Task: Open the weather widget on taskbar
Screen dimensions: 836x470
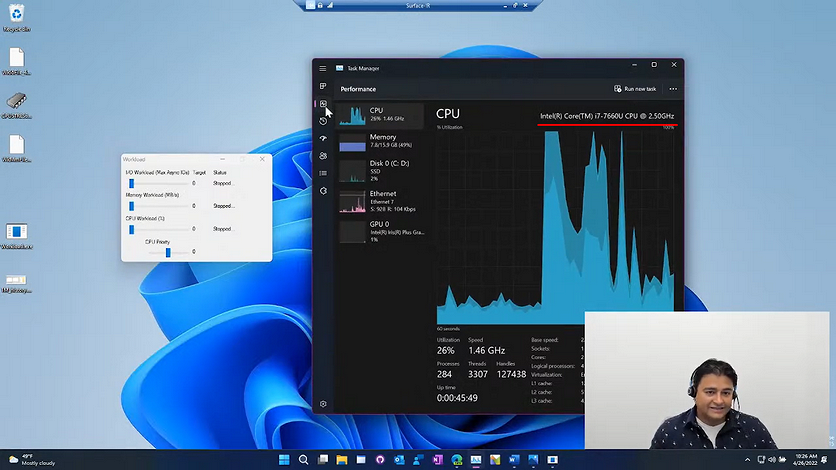Action: pos(32,459)
